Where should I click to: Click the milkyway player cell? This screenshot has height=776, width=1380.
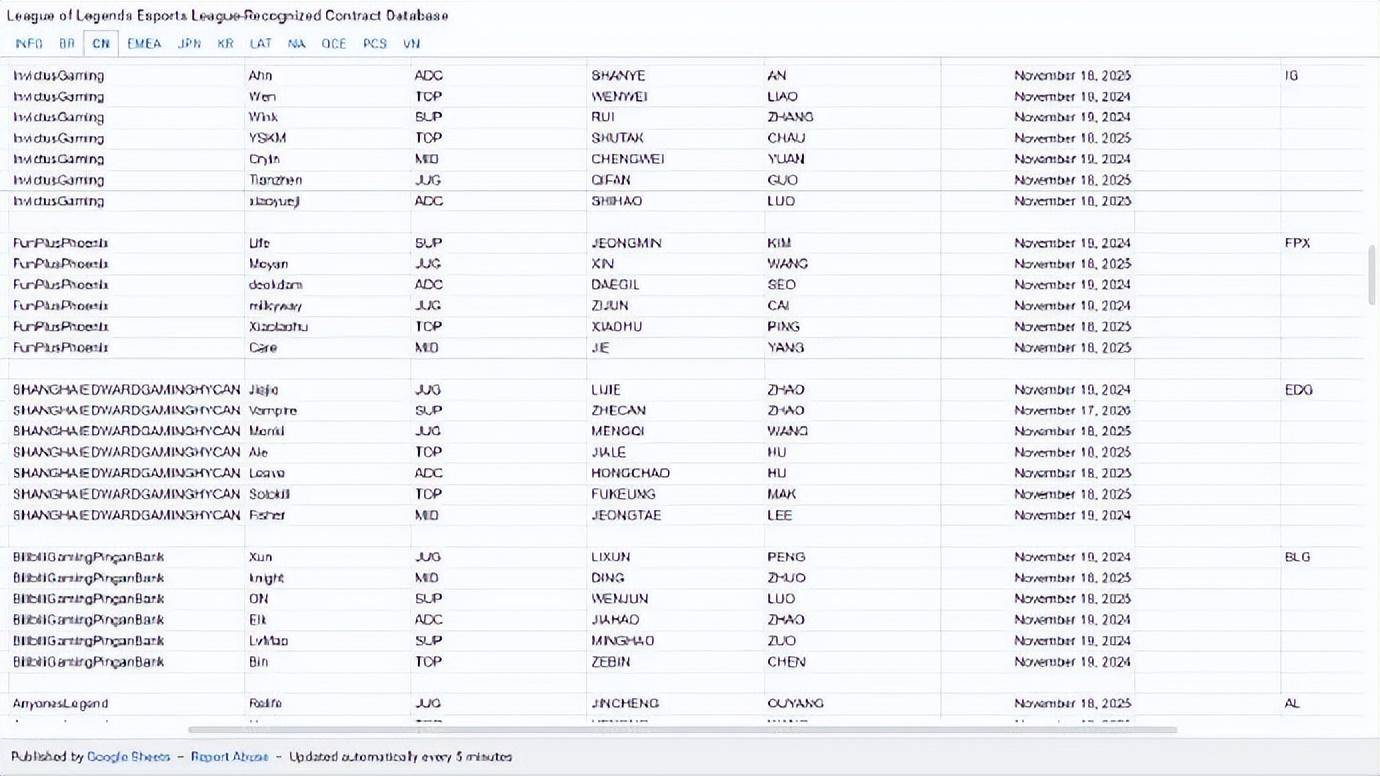point(328,306)
